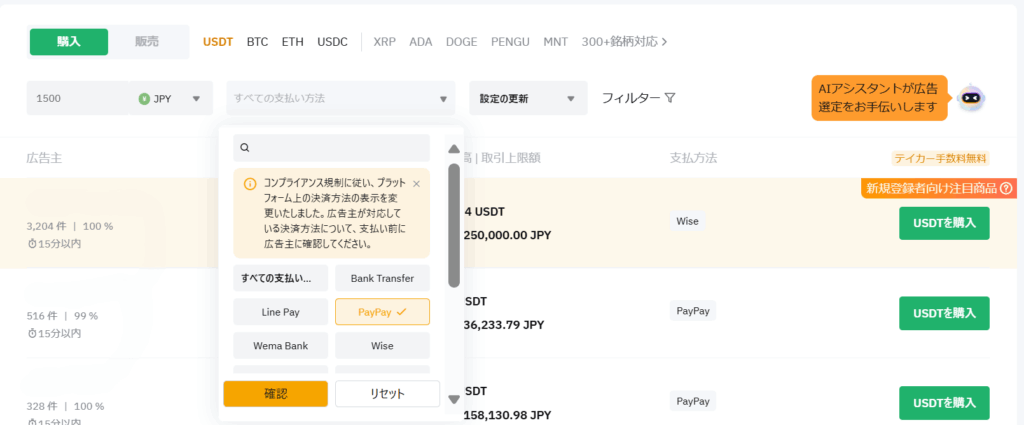Switch to the 販売 tab

pyautogui.click(x=147, y=42)
